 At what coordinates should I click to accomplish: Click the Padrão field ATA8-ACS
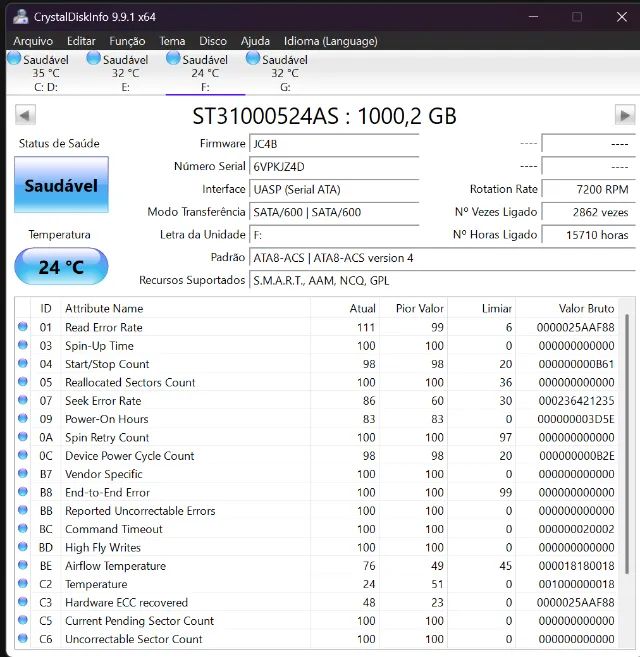(x=442, y=258)
